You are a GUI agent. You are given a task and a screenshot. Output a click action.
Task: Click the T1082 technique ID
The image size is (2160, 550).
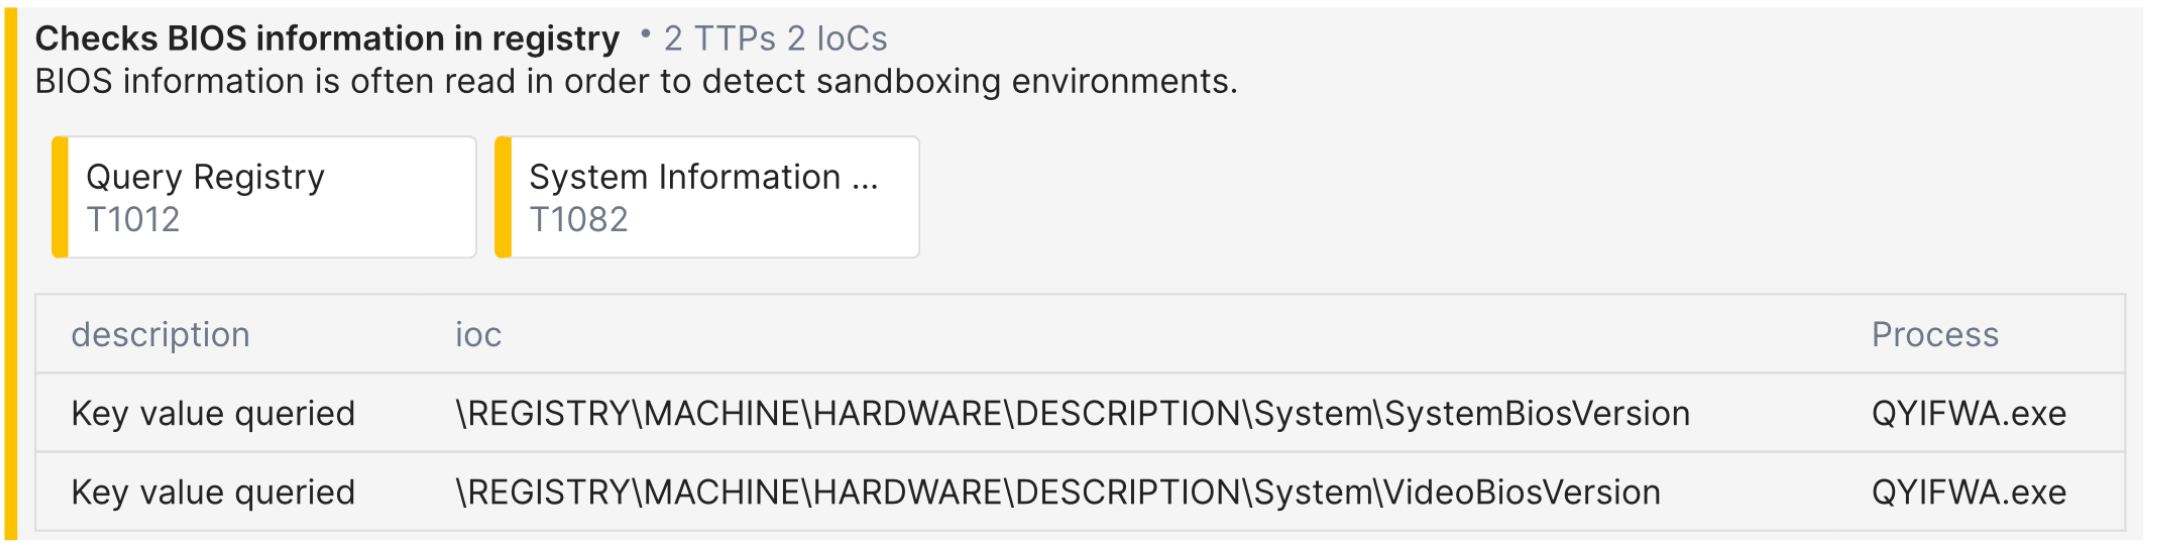click(x=578, y=219)
